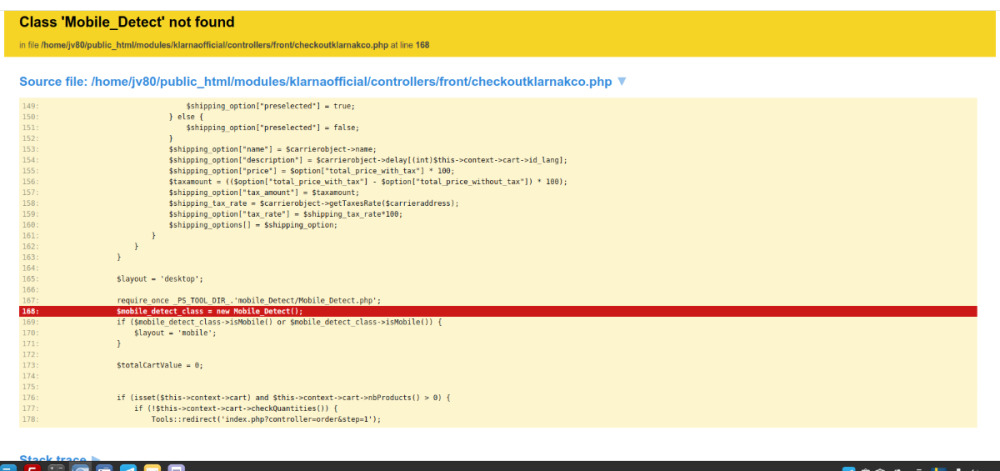Open the purple app icon in the taskbar

coord(176,468)
